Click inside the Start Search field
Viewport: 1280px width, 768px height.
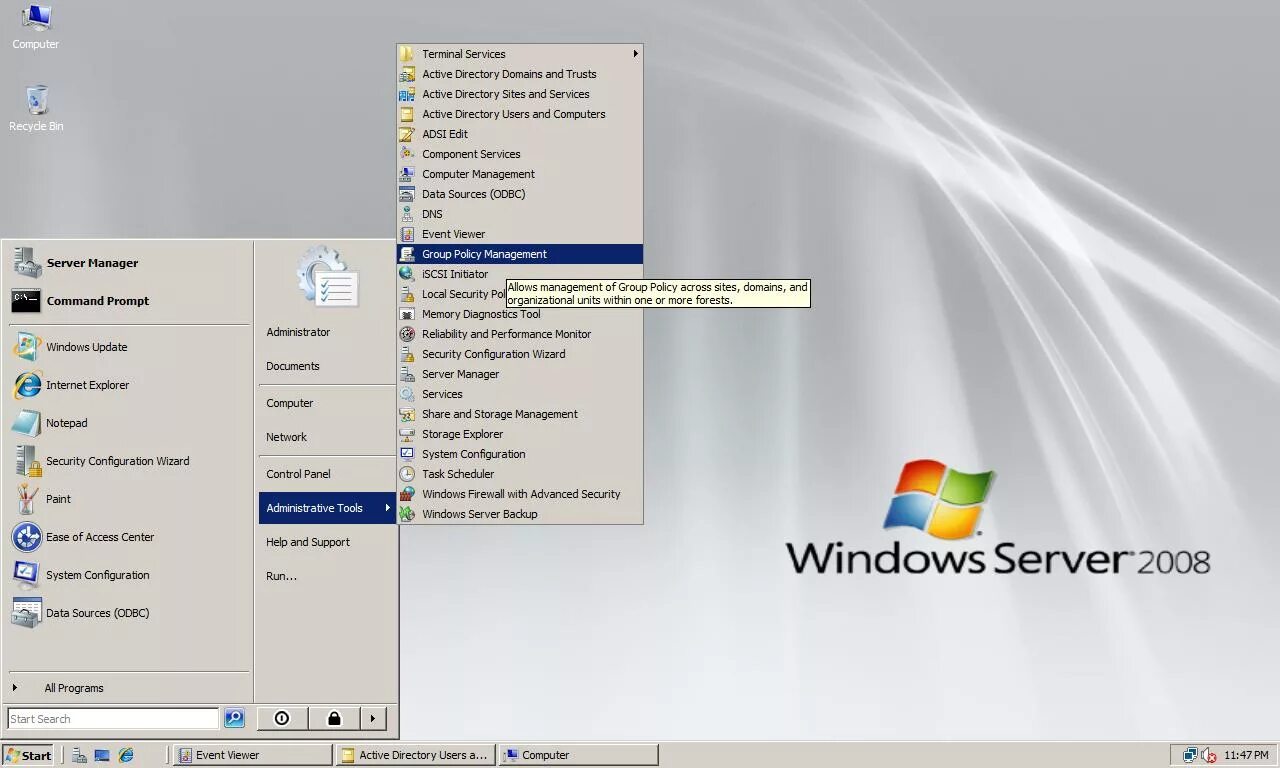click(x=110, y=718)
